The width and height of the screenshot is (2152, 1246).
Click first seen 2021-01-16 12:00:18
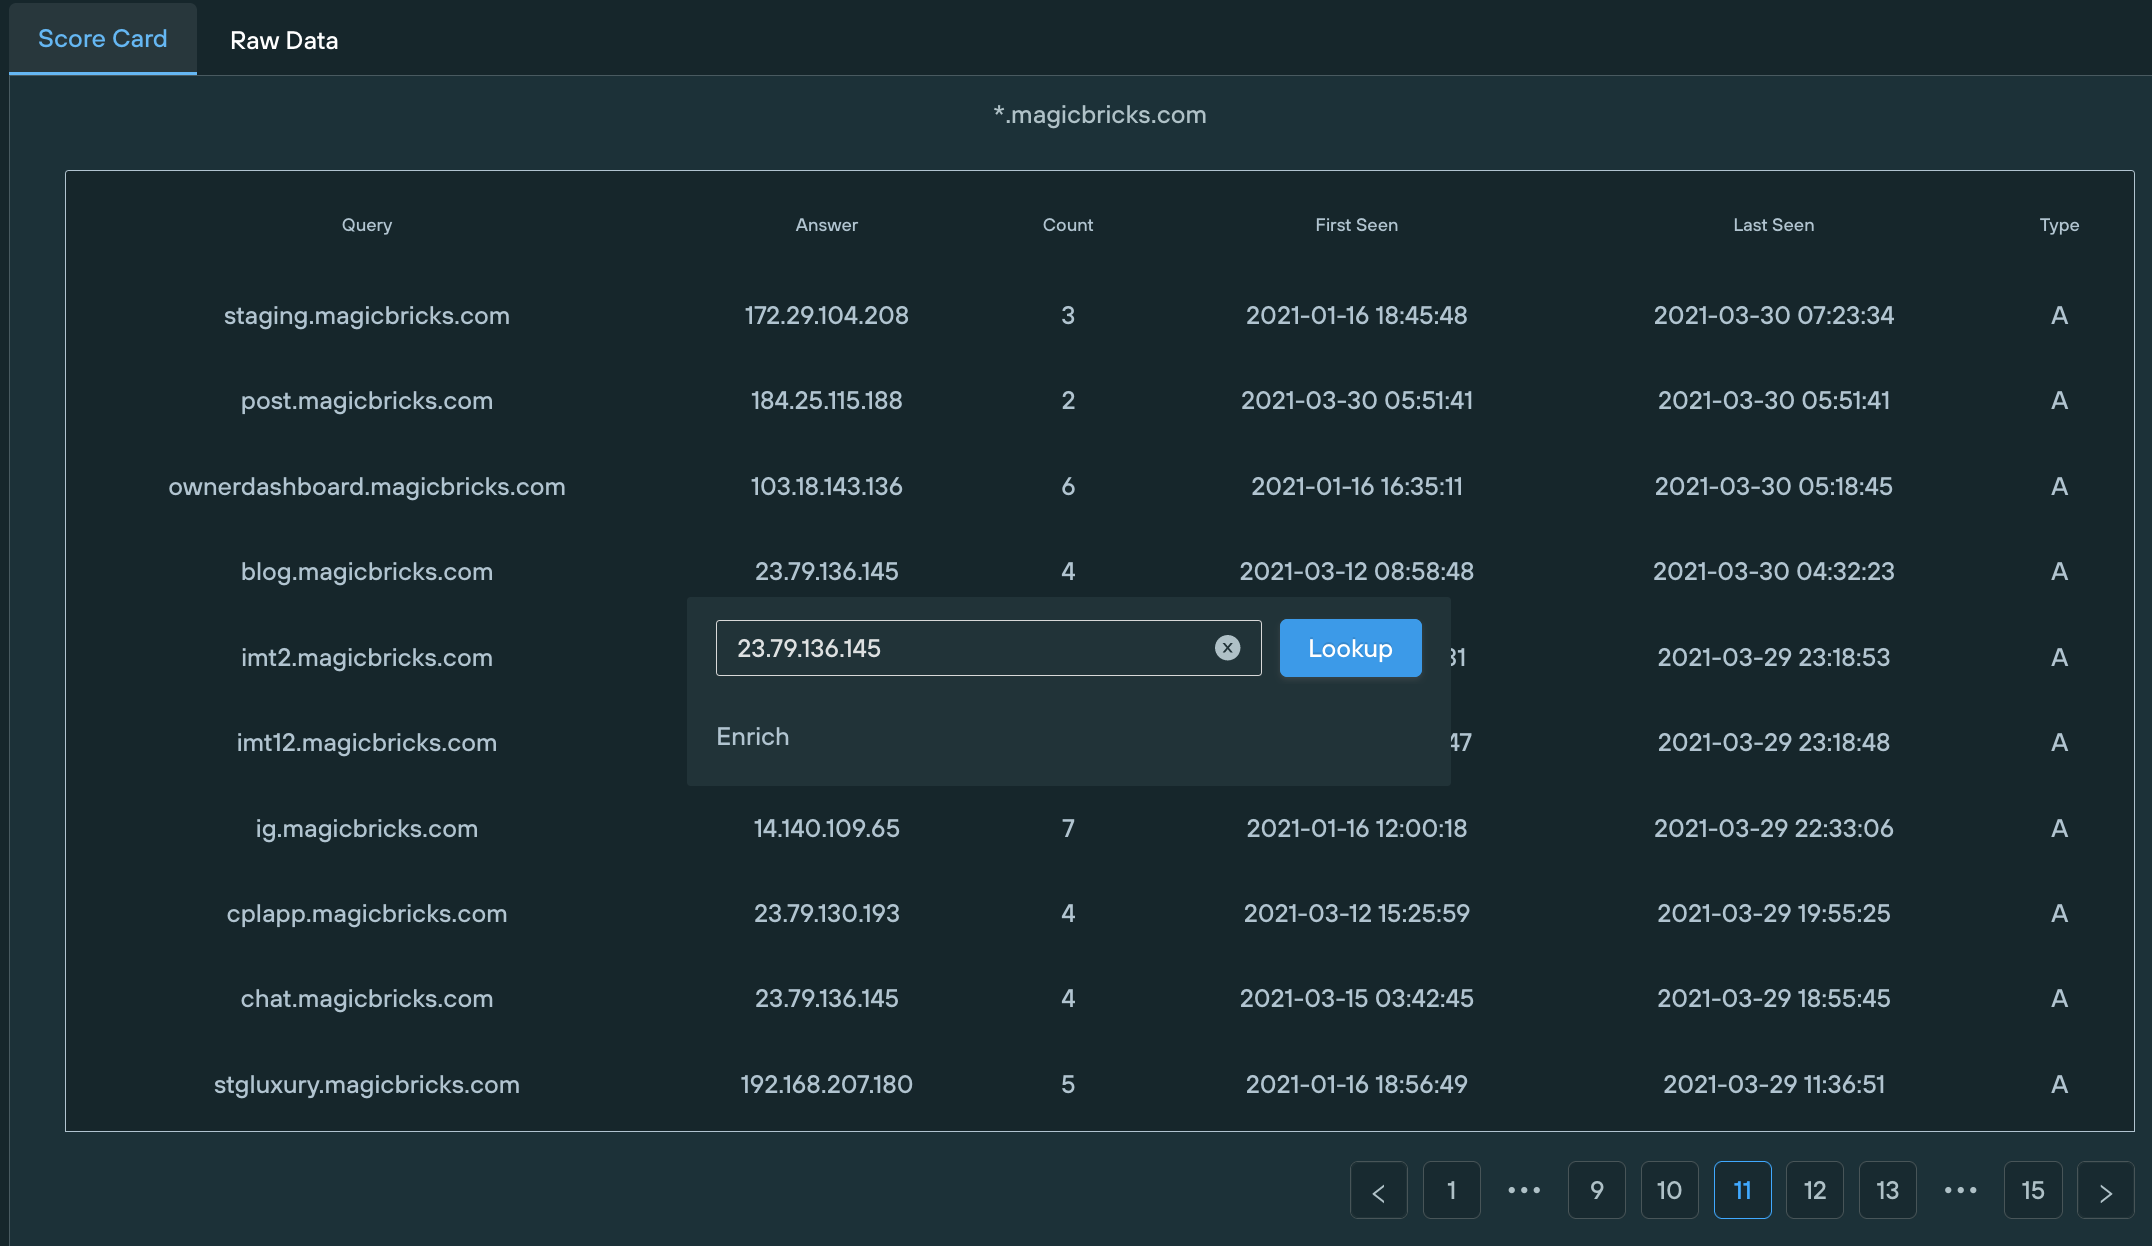pos(1356,829)
